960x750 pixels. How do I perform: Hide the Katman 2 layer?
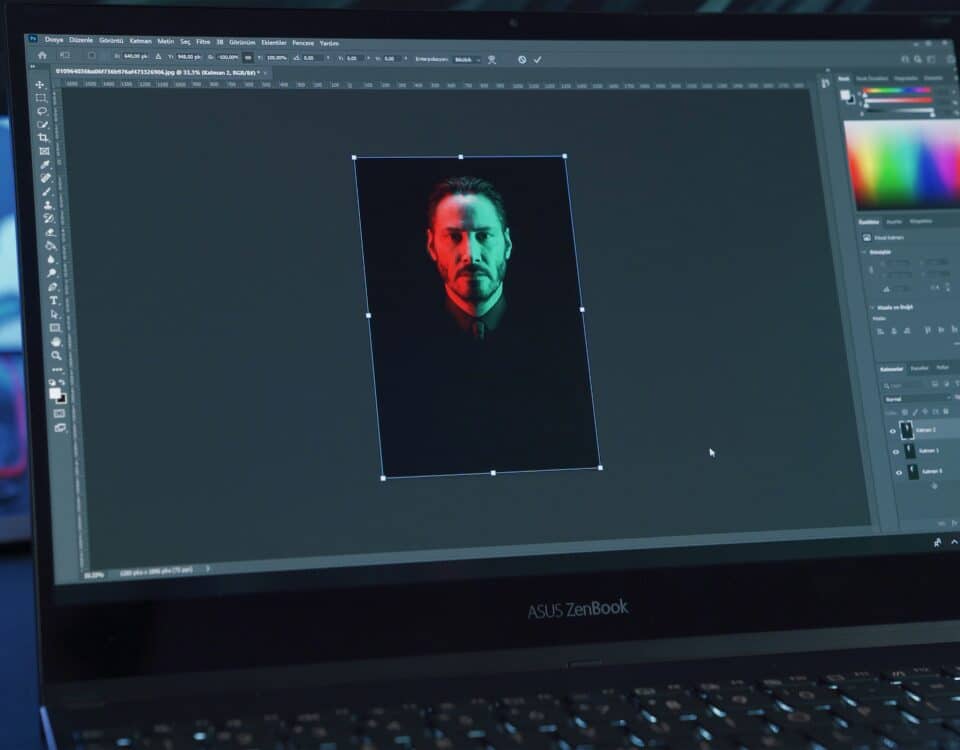click(x=894, y=430)
